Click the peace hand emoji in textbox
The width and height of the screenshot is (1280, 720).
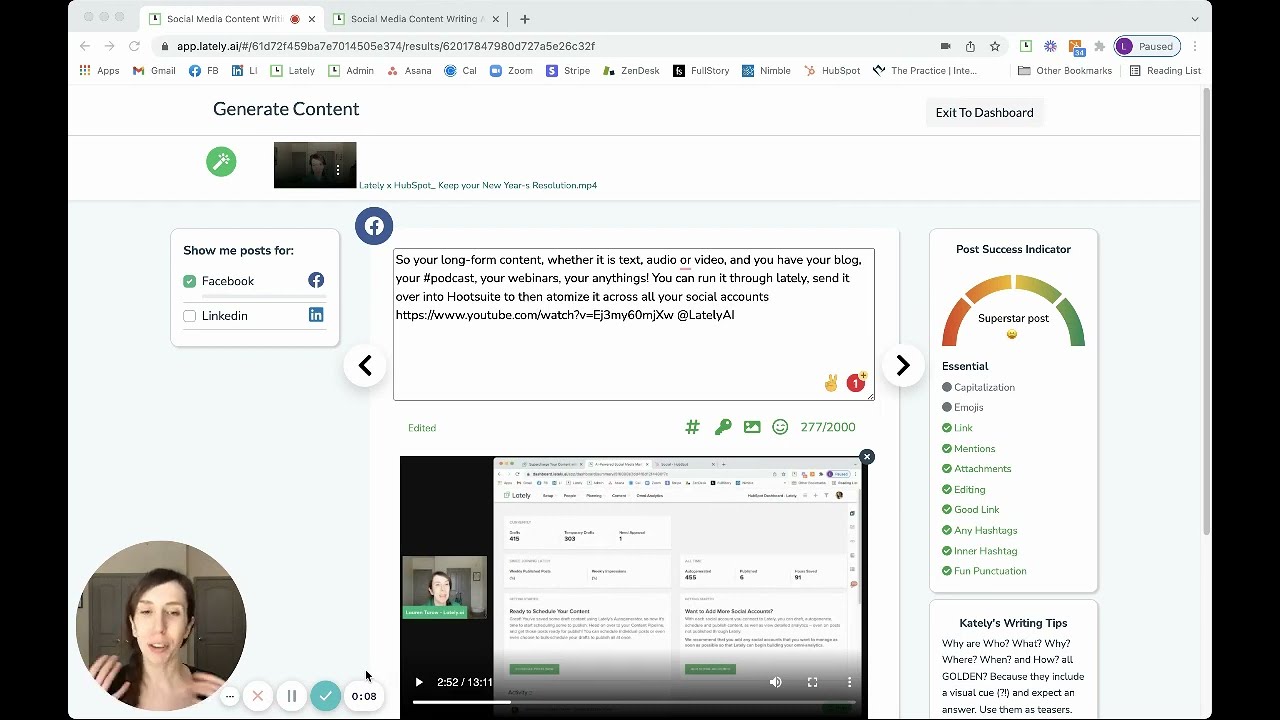point(831,383)
